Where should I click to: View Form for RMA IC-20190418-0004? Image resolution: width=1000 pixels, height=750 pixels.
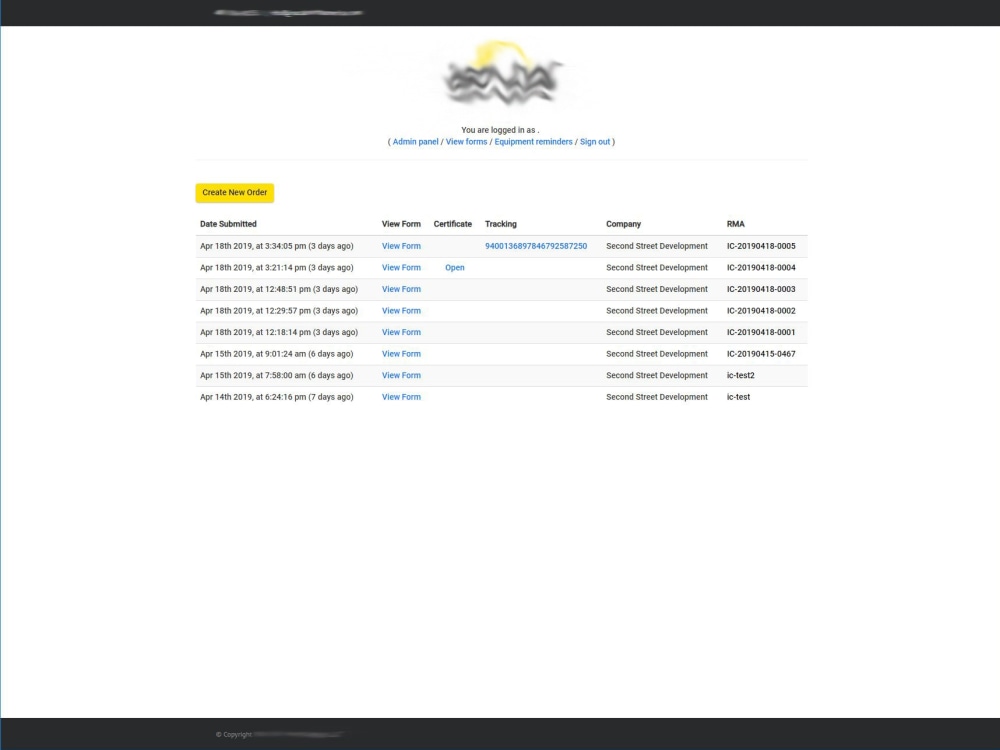point(401,268)
